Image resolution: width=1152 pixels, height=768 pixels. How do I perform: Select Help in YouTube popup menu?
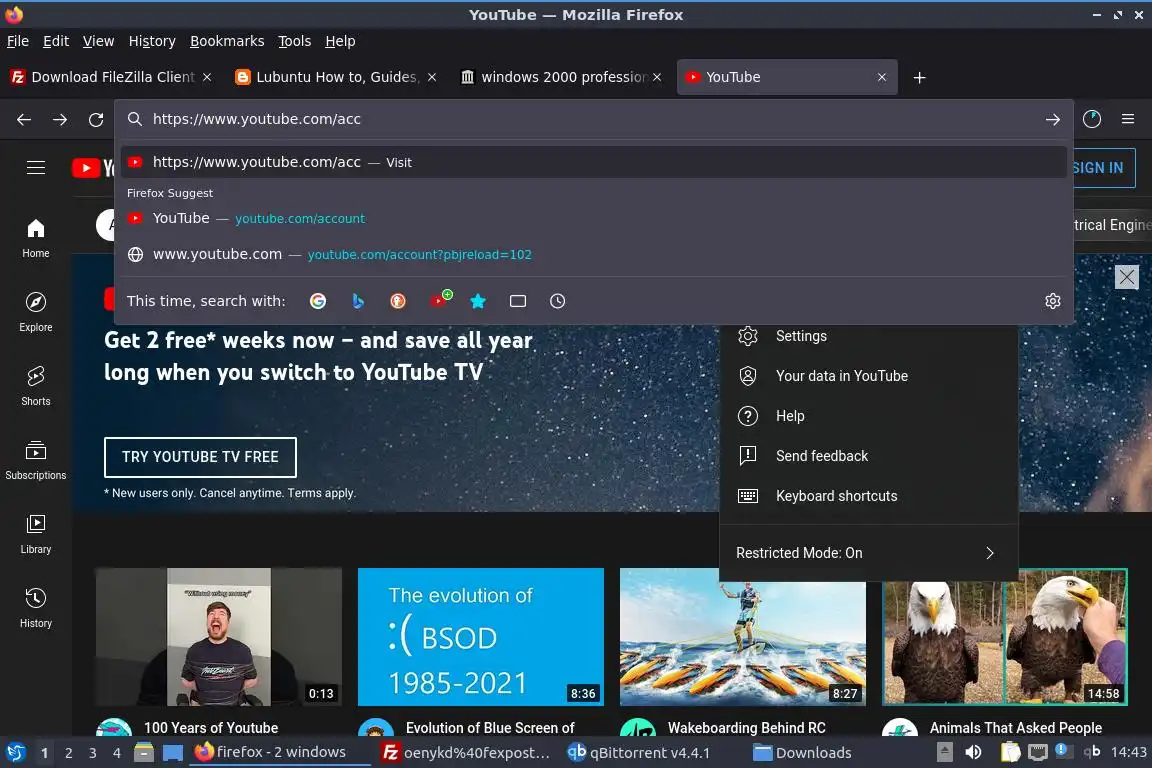(x=868, y=416)
